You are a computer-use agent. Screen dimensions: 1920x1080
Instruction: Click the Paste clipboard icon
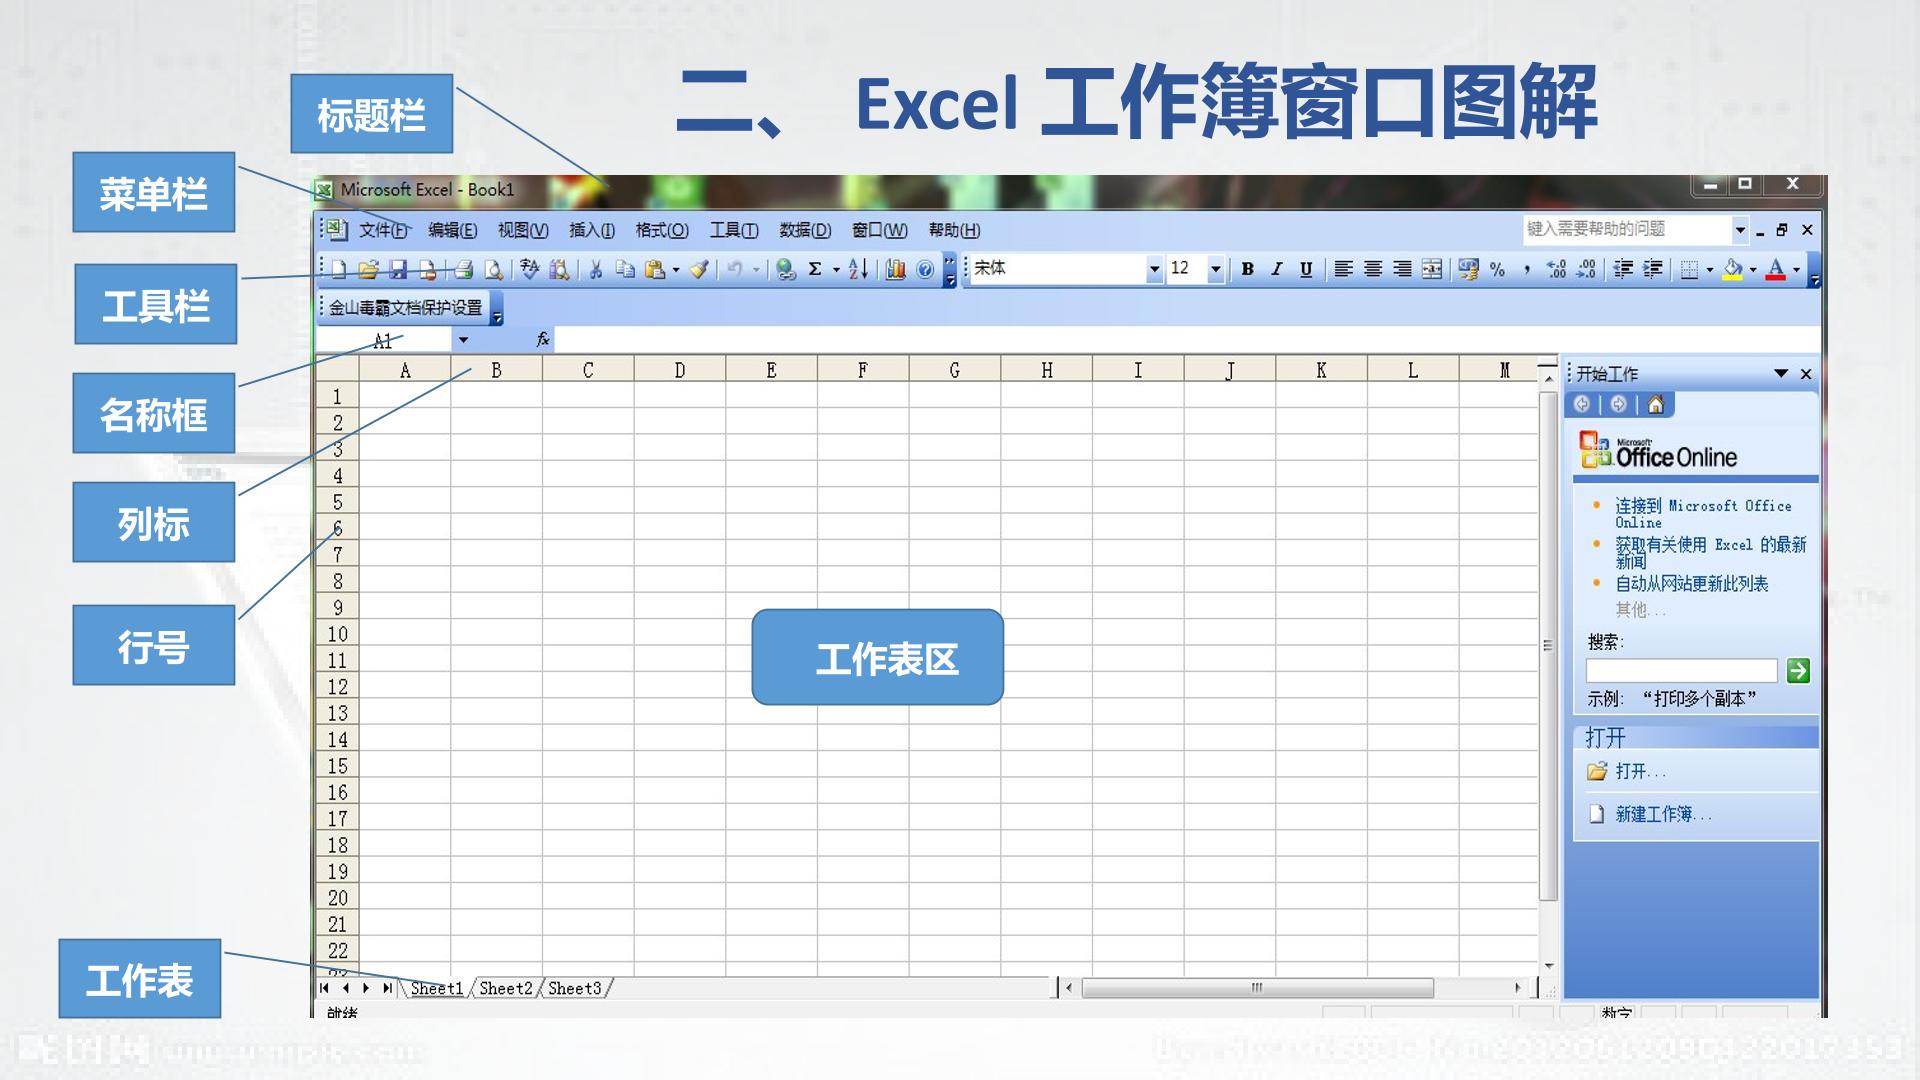point(655,269)
